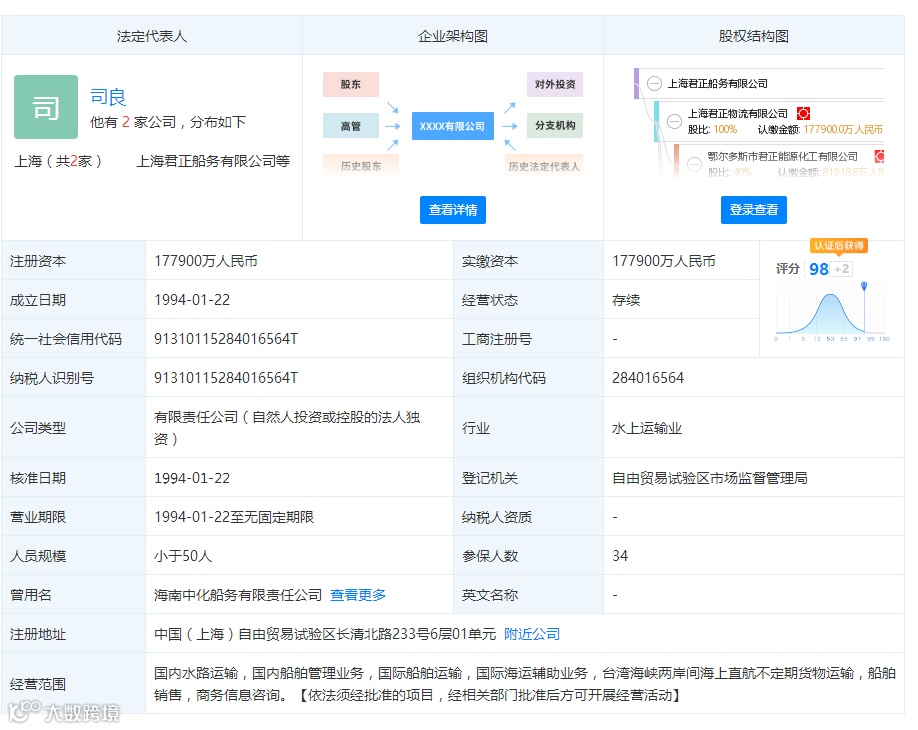Click the 上海（共2家）region text
Screen dimensions: 918x730
57,161
